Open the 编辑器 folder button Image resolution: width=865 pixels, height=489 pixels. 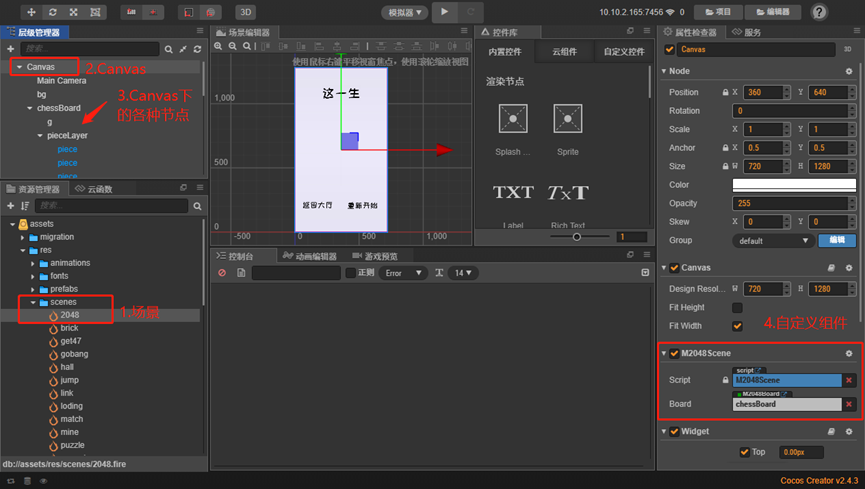tap(773, 12)
